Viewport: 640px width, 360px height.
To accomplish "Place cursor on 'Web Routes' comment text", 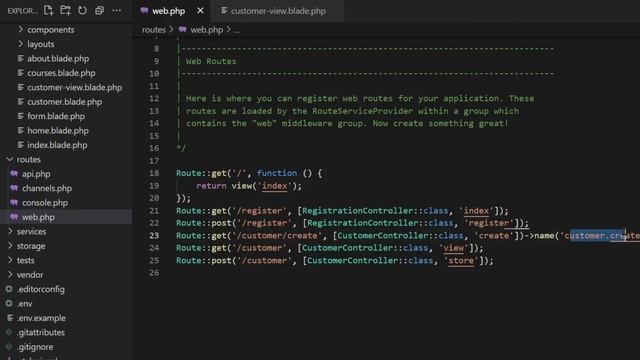I will point(211,61).
